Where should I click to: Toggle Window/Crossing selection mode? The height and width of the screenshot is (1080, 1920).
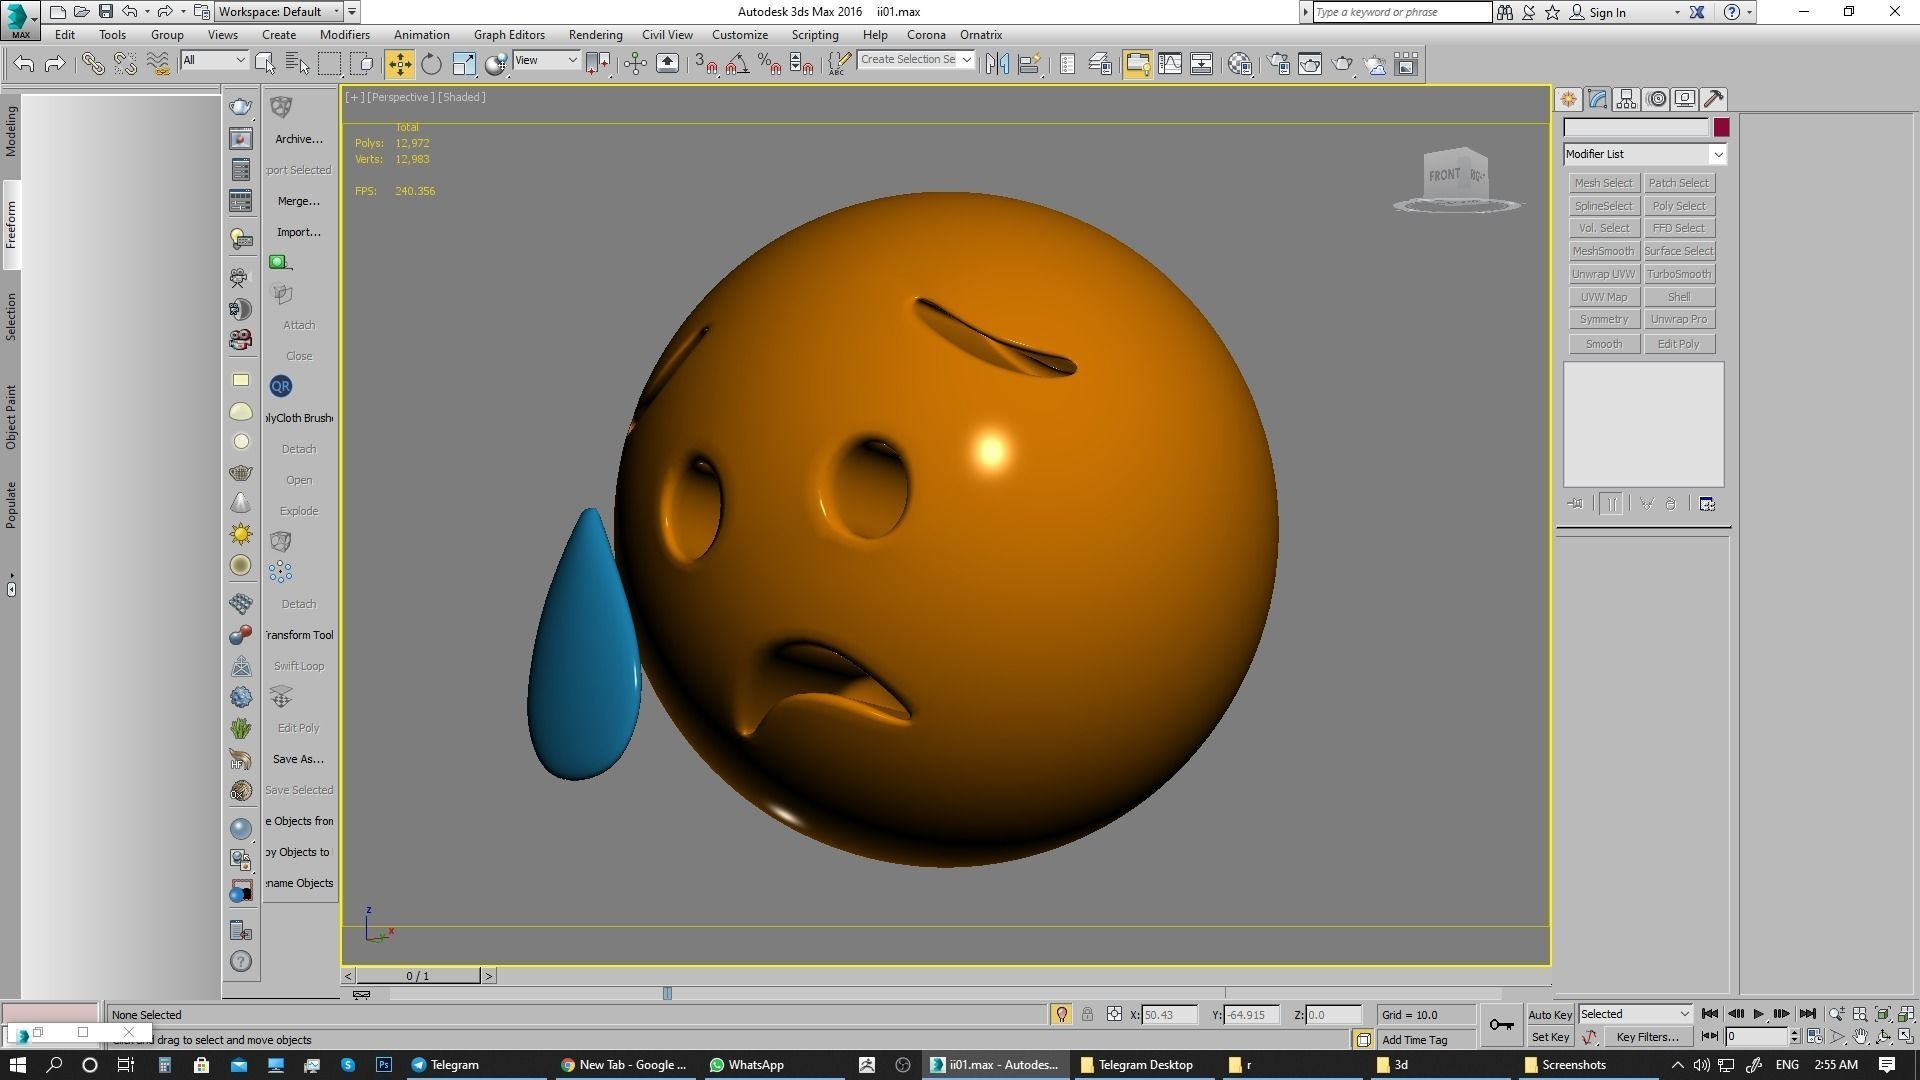click(x=363, y=64)
